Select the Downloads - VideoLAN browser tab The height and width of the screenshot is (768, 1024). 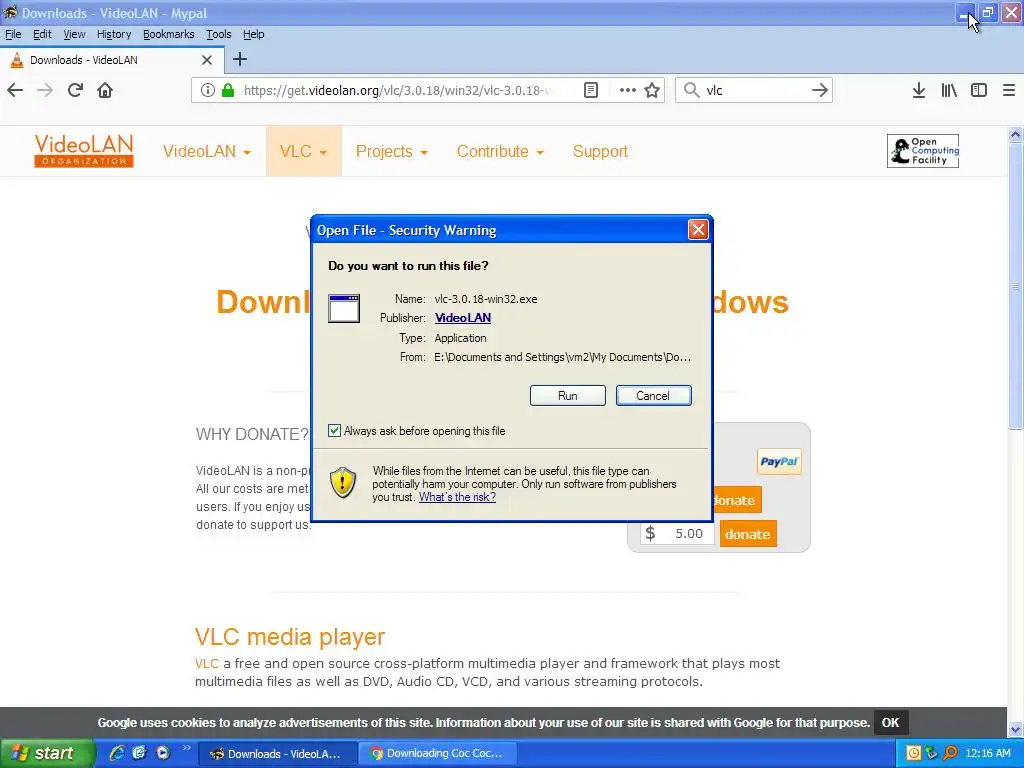click(112, 60)
